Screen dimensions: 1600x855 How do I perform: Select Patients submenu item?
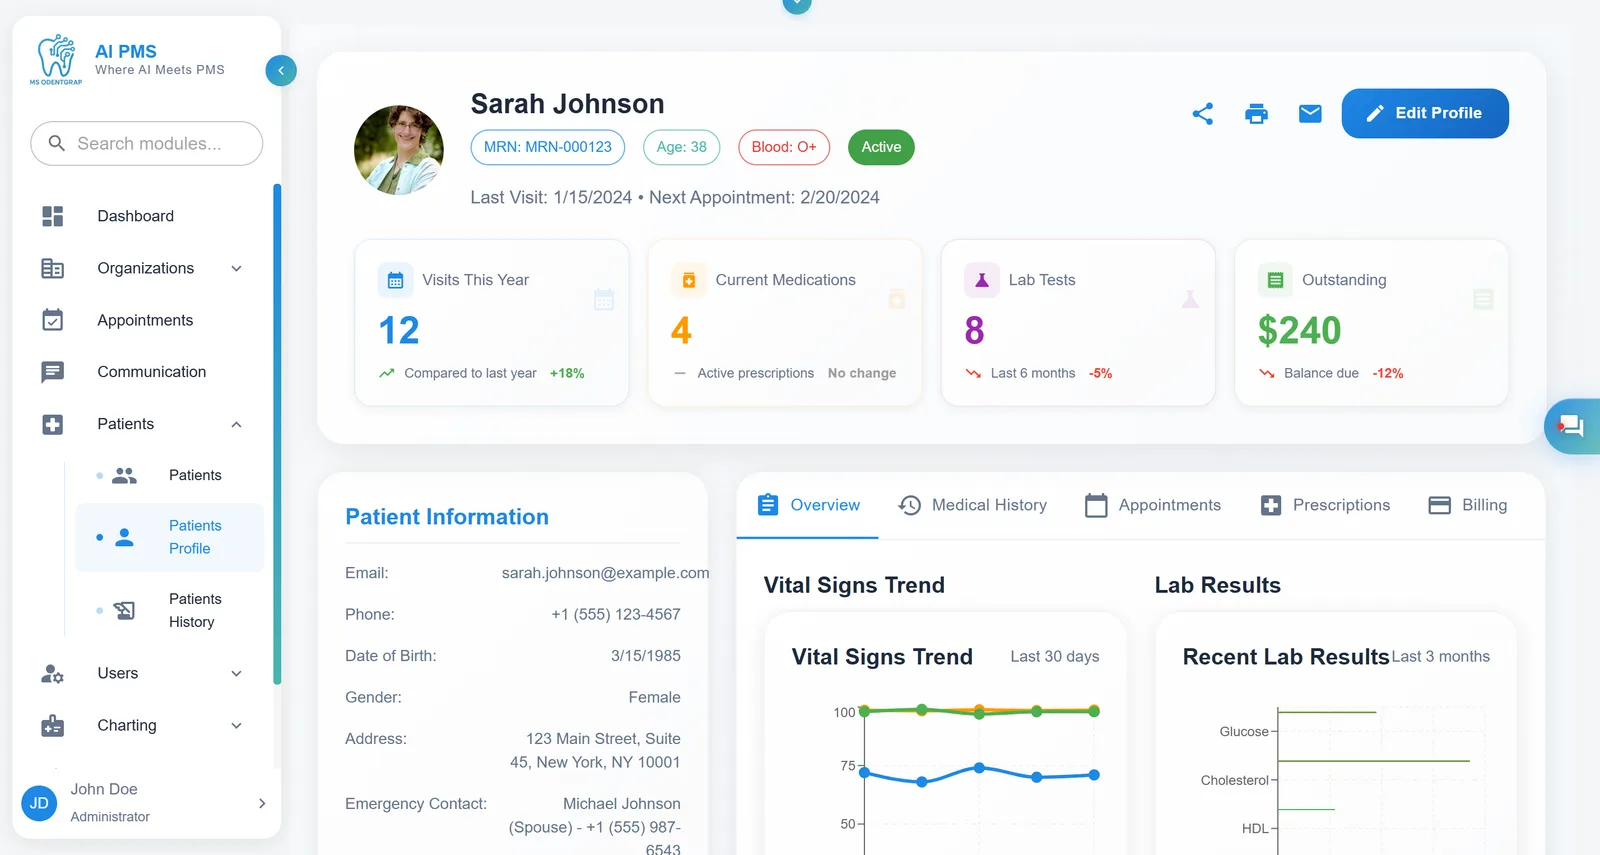pyautogui.click(x=170, y=476)
